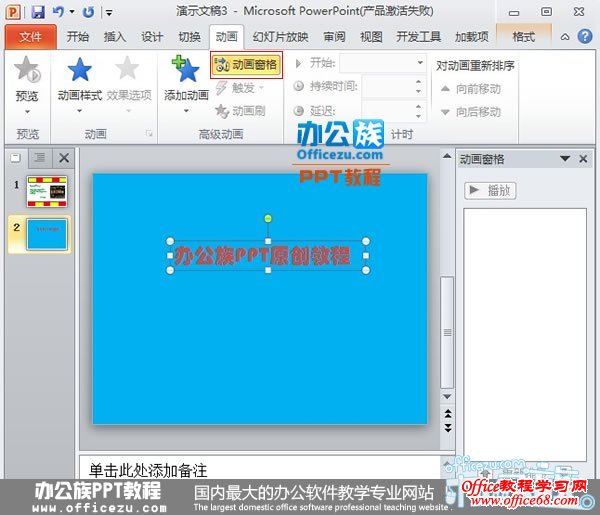
Task: Expand the Animation Pane options dropdown arrow
Action: pos(565,159)
